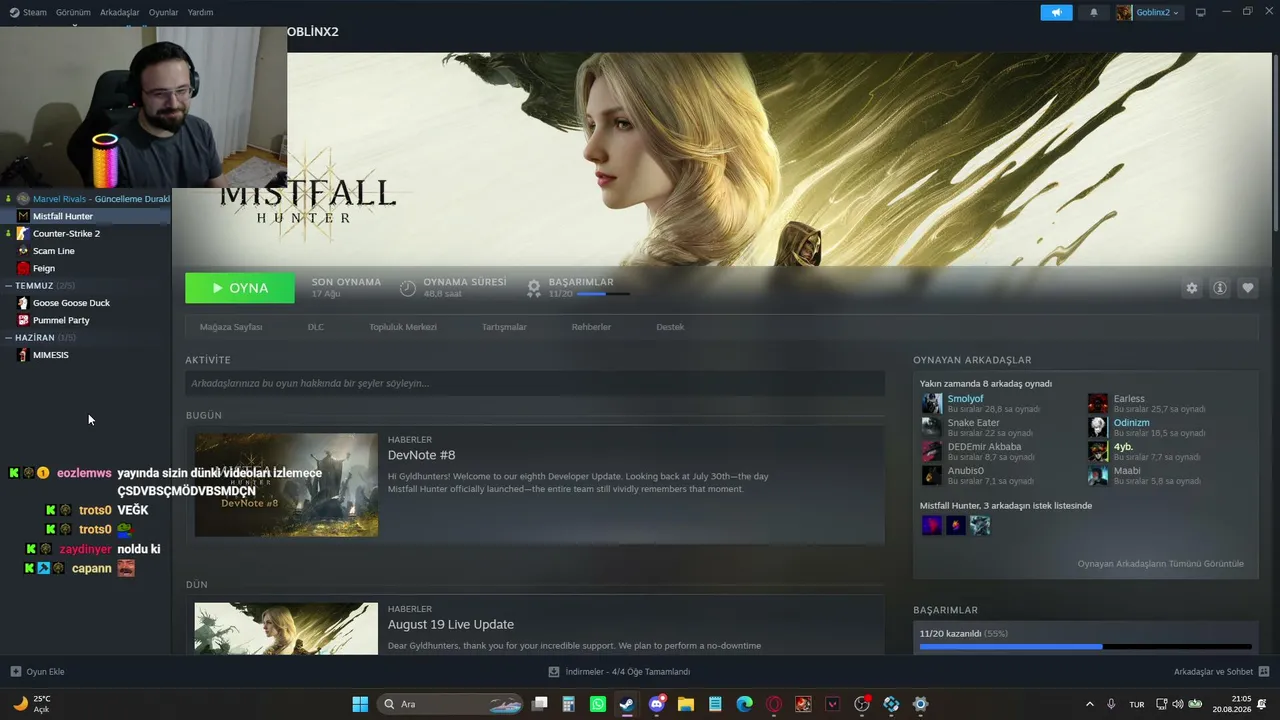Open the August 19 Live Update thumbnail
This screenshot has width=1280, height=720.
click(x=286, y=628)
